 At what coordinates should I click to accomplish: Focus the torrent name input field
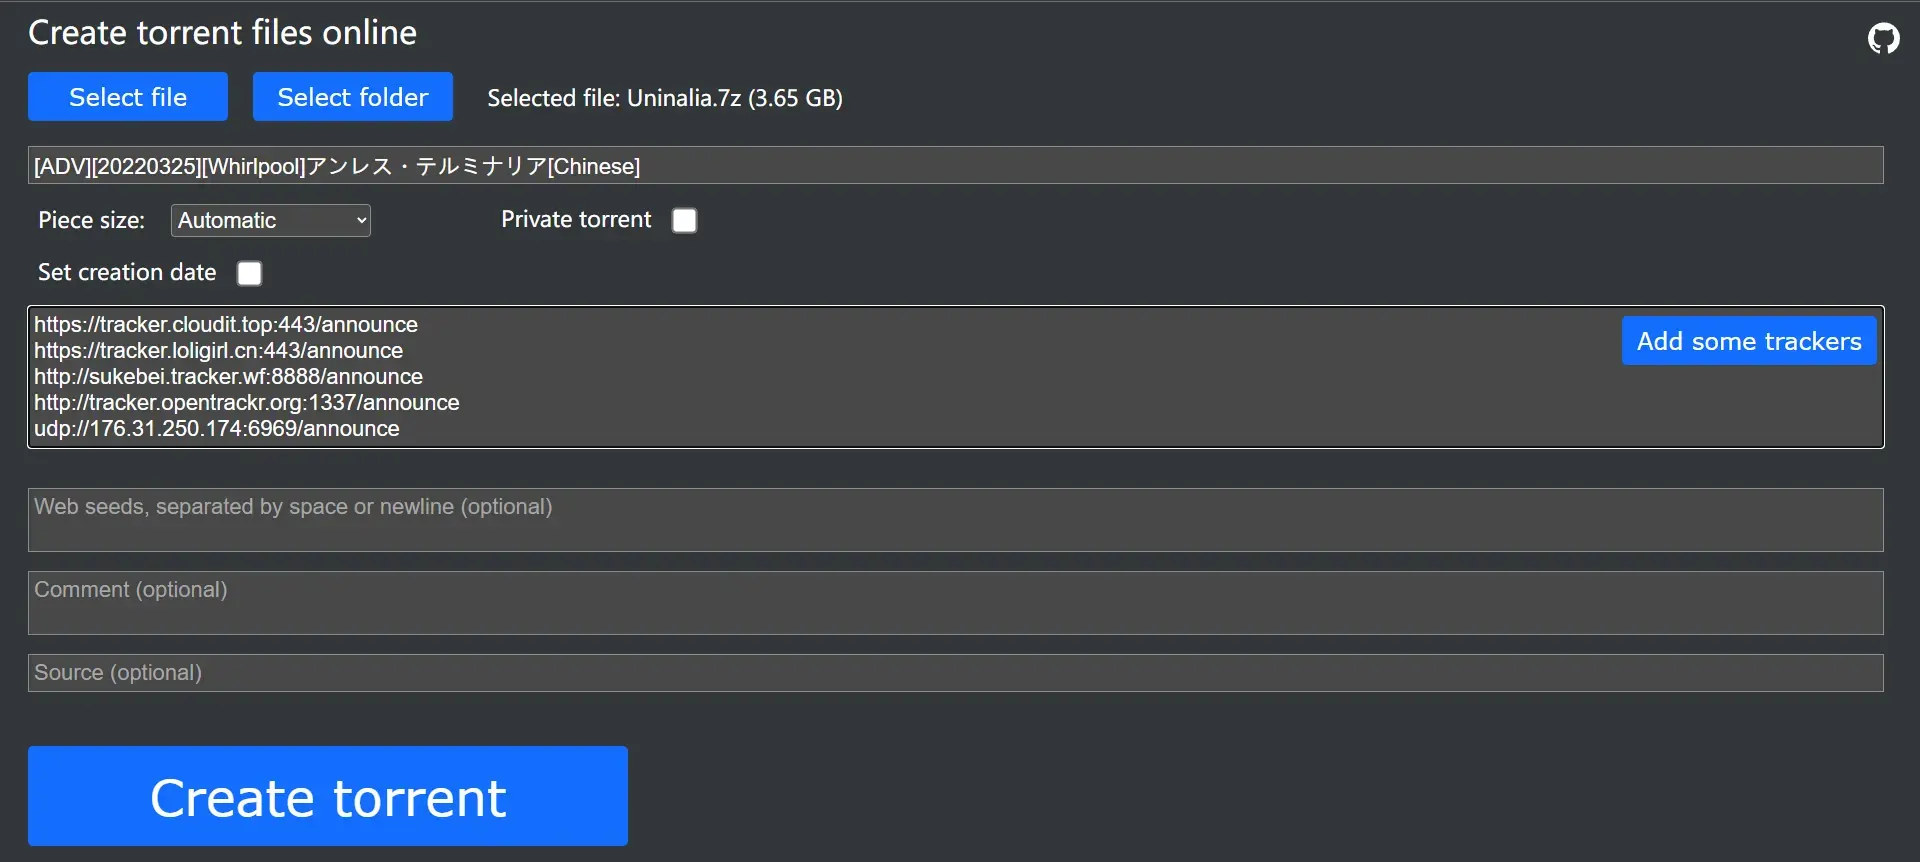956,165
